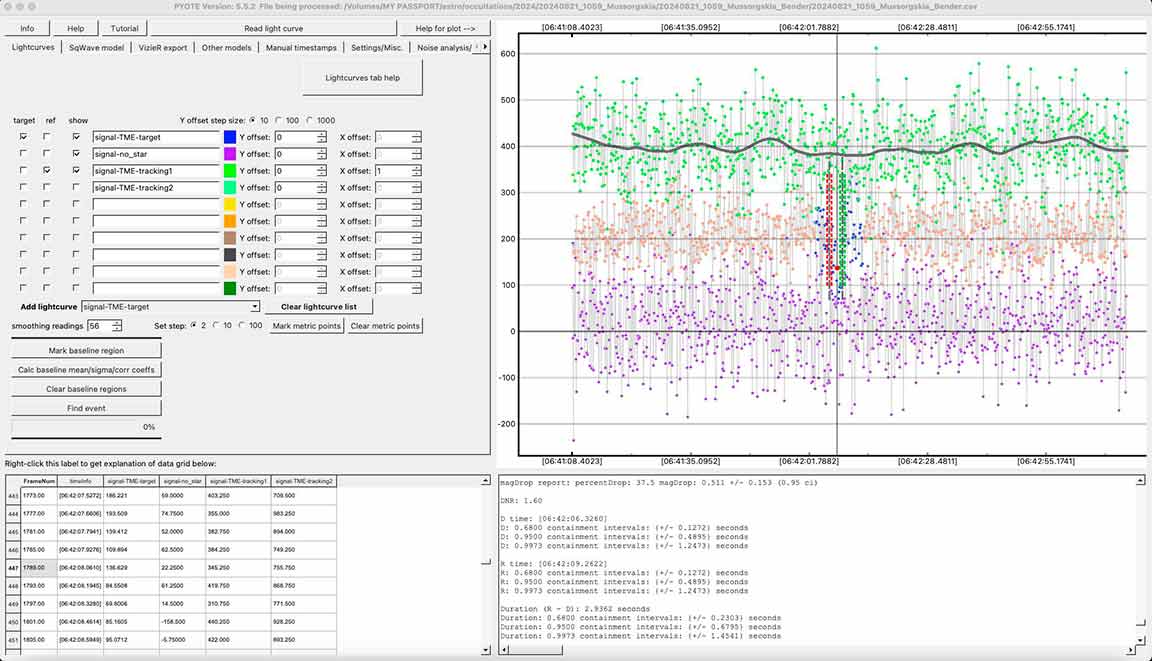Click Read light curve button
Viewport: 1152px width, 661px height.
273,29
